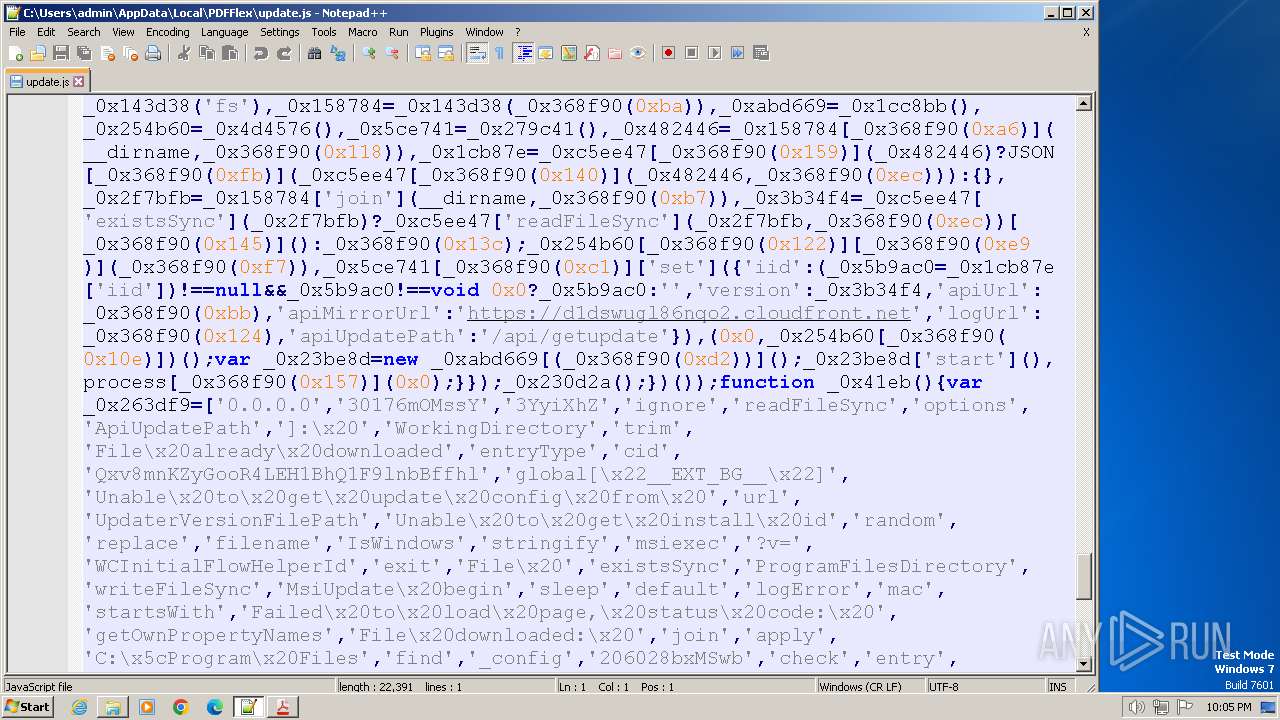1280x720 pixels.
Task: Paste from clipboard toolbar icon
Action: 229,53
